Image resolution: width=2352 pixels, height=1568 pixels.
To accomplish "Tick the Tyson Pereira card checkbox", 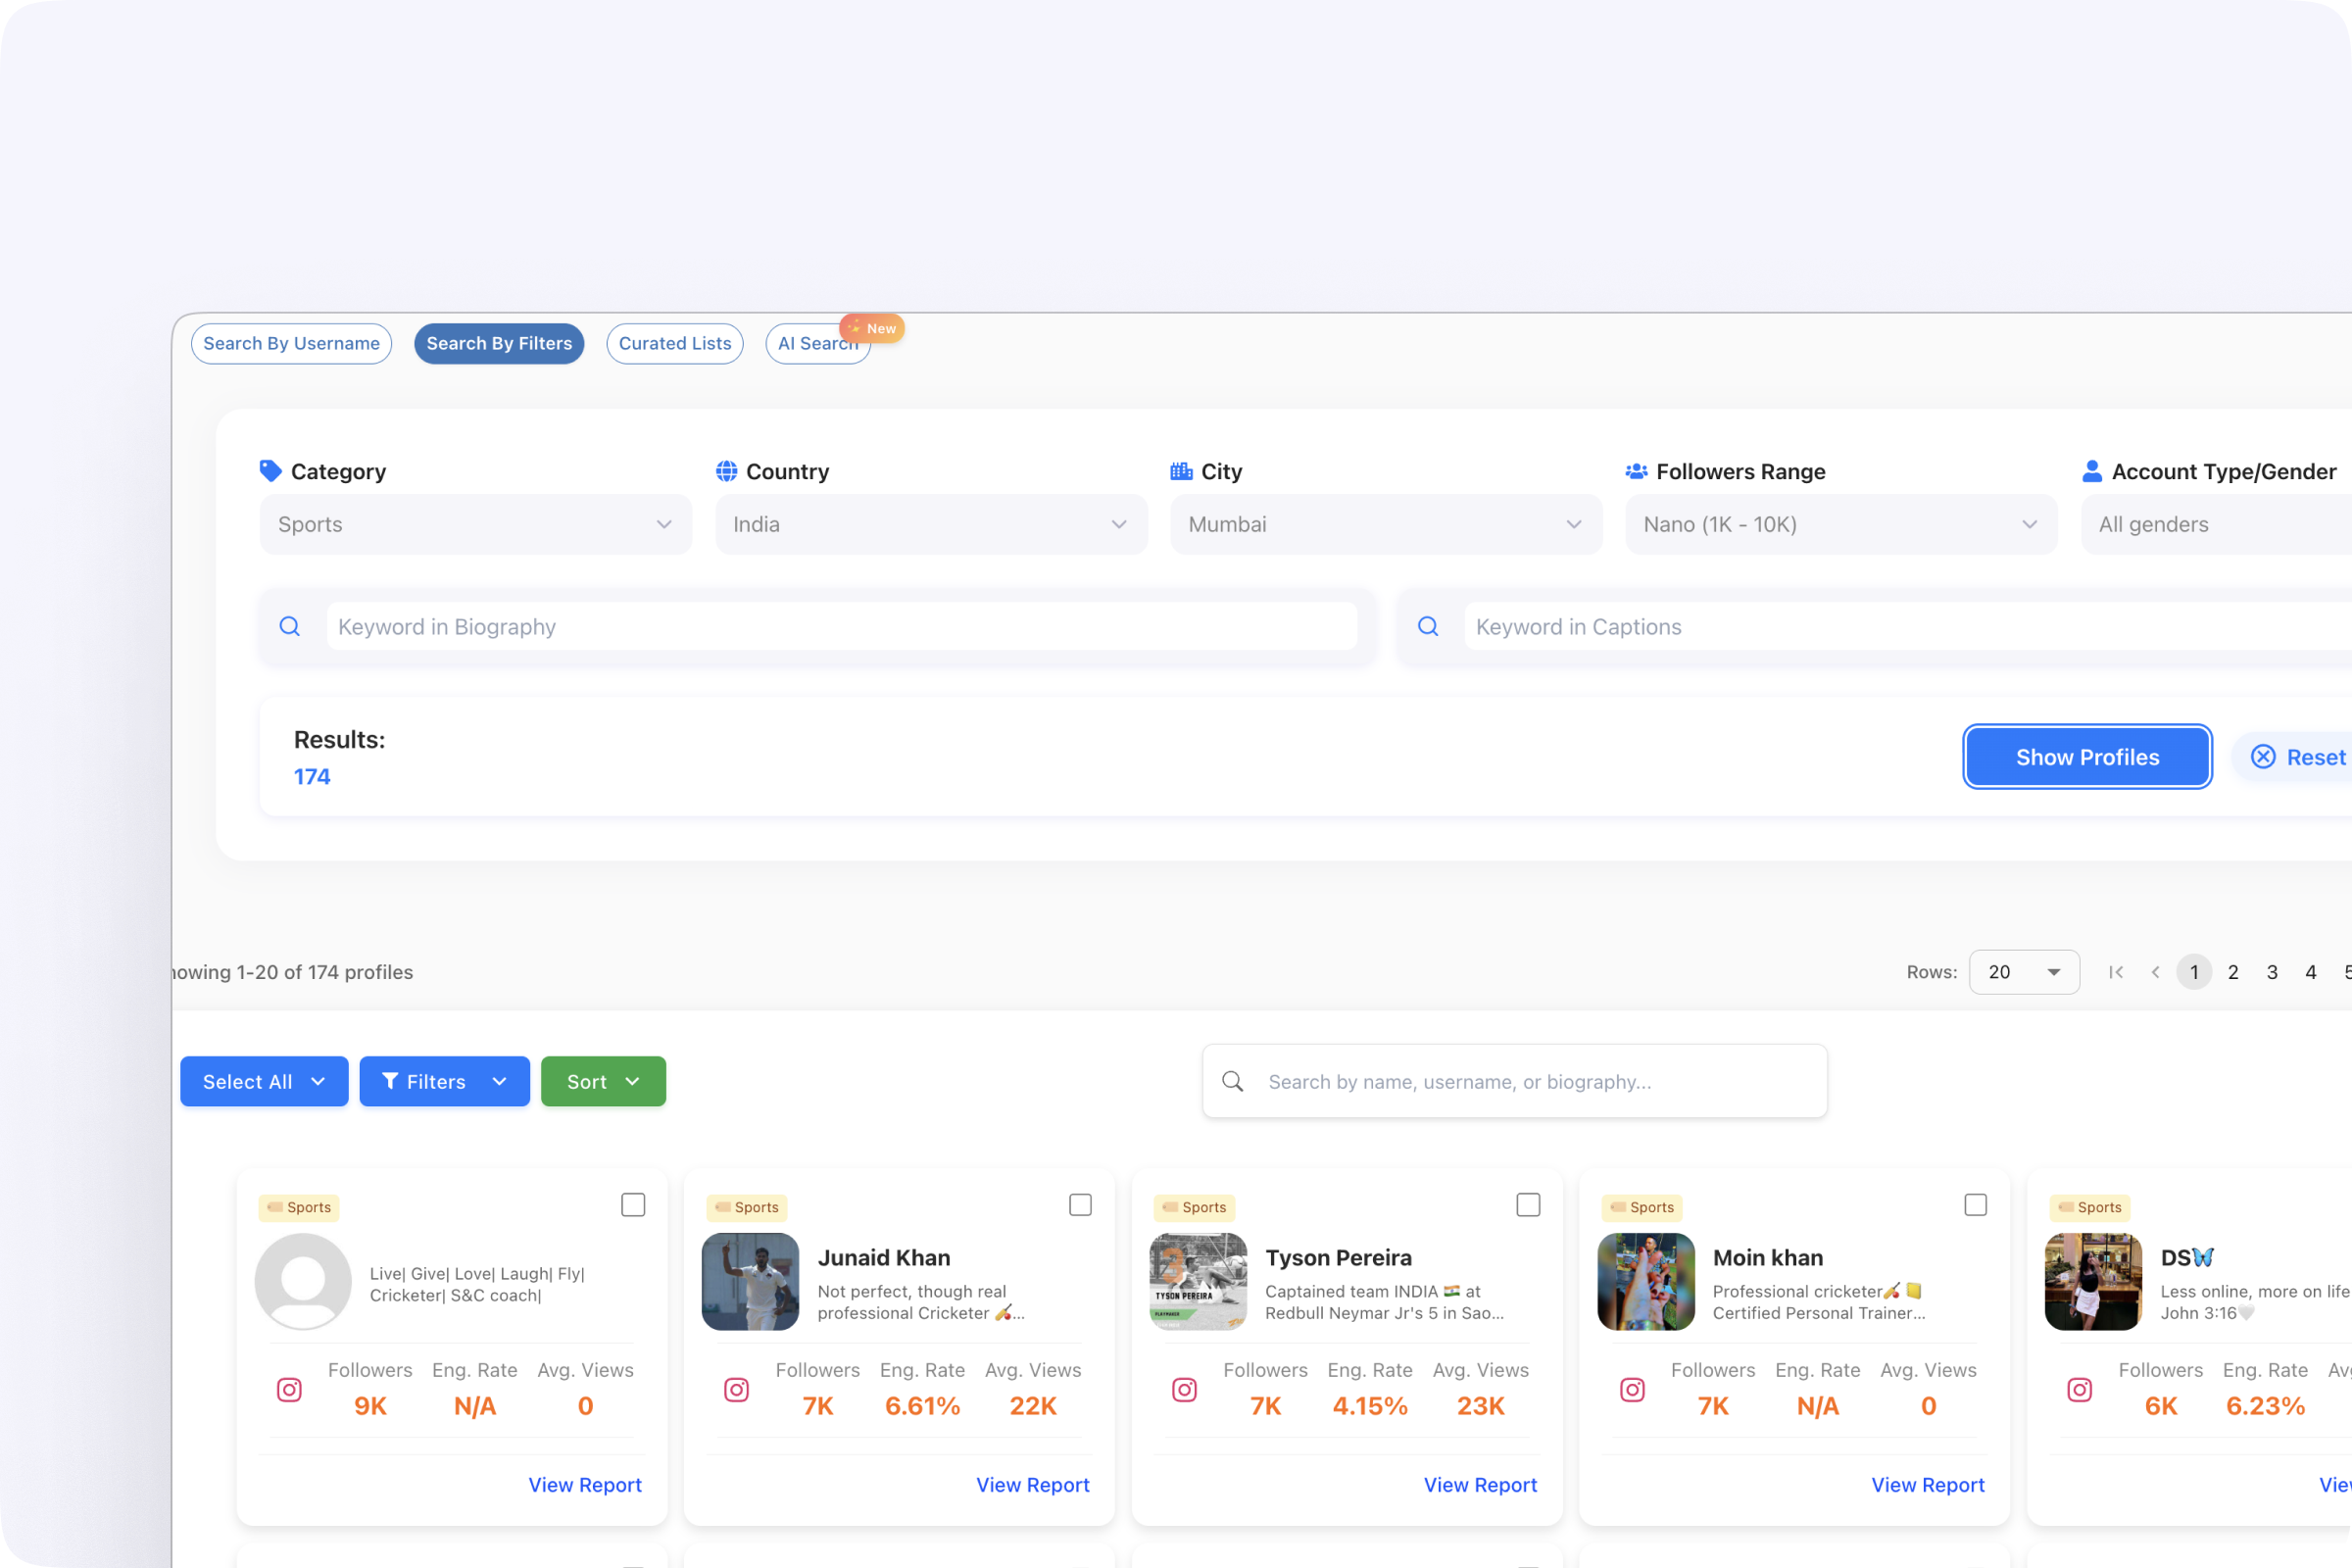I will tap(1528, 1205).
